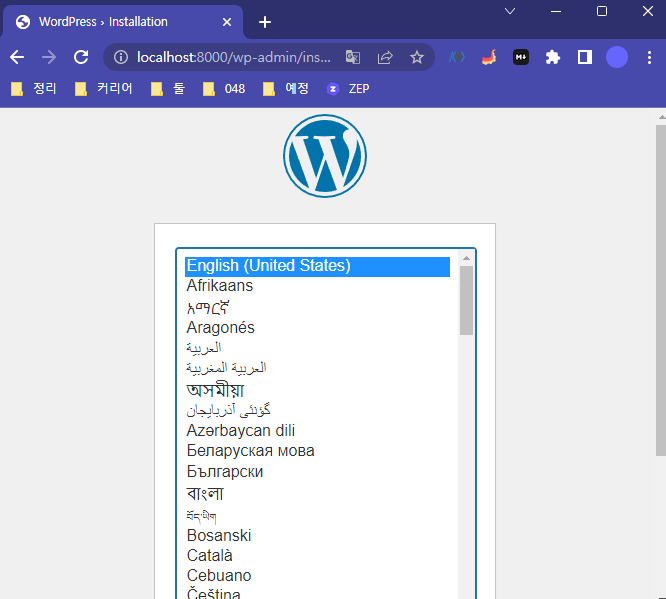Minimize the browser window
Image resolution: width=666 pixels, height=599 pixels.
[556, 11]
